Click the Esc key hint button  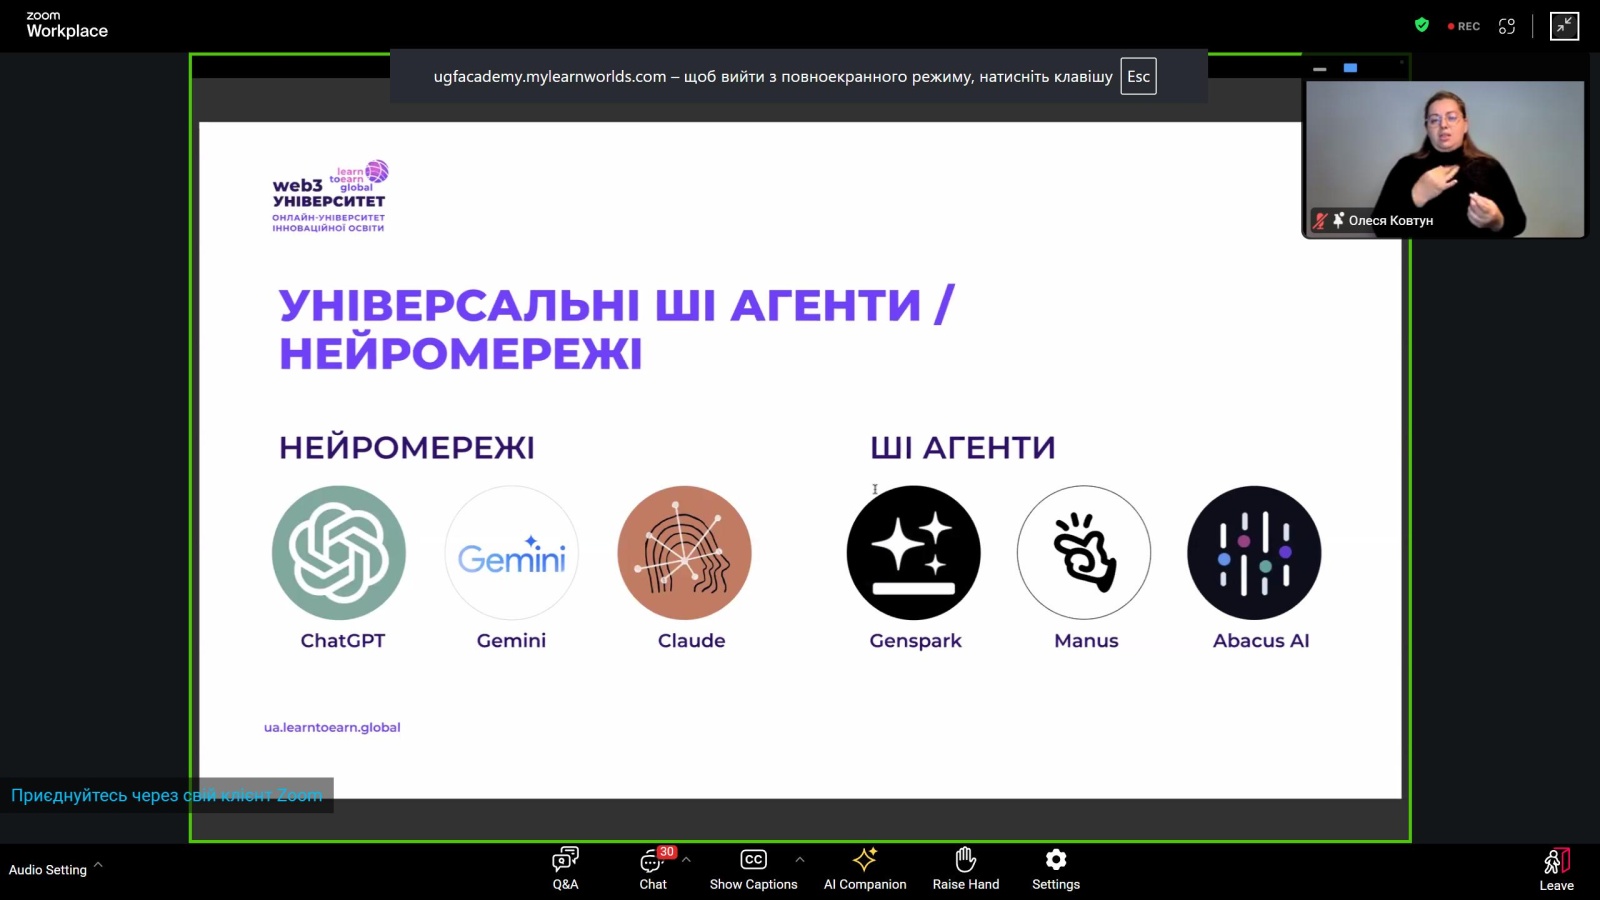[x=1138, y=76]
